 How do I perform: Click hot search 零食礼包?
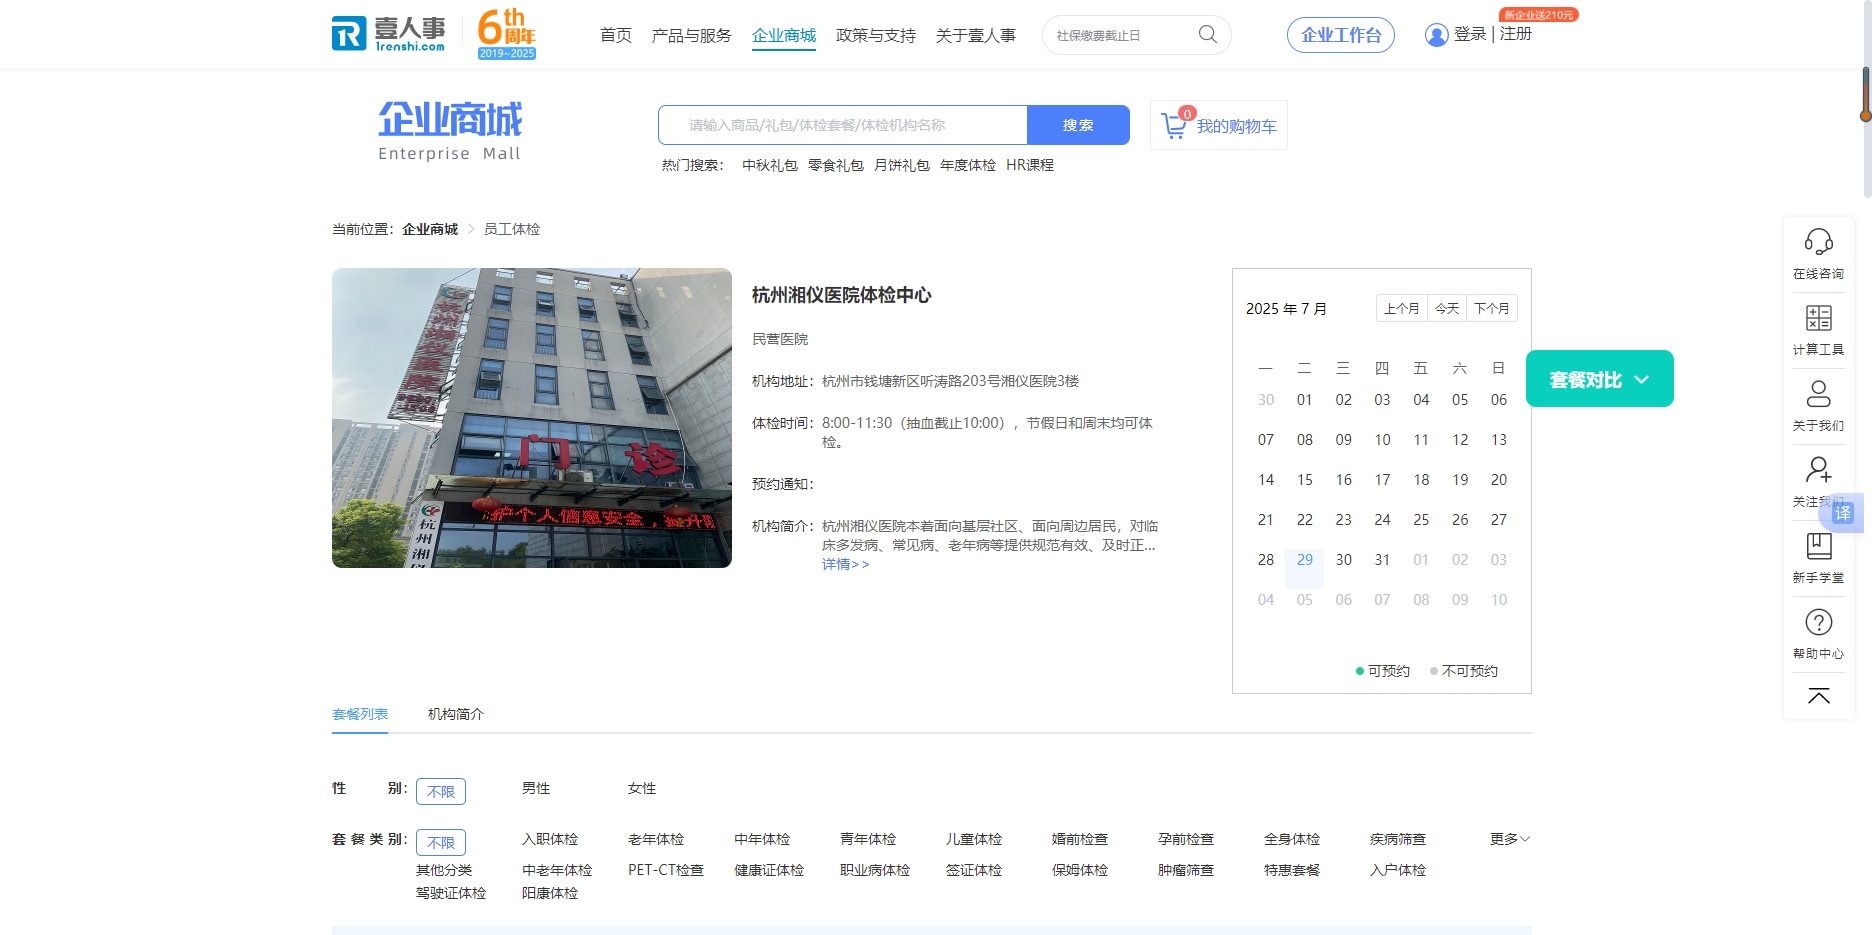pos(836,165)
